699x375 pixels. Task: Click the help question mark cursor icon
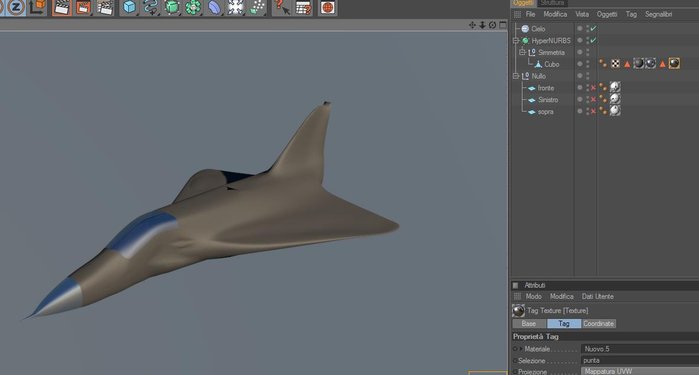tap(281, 8)
